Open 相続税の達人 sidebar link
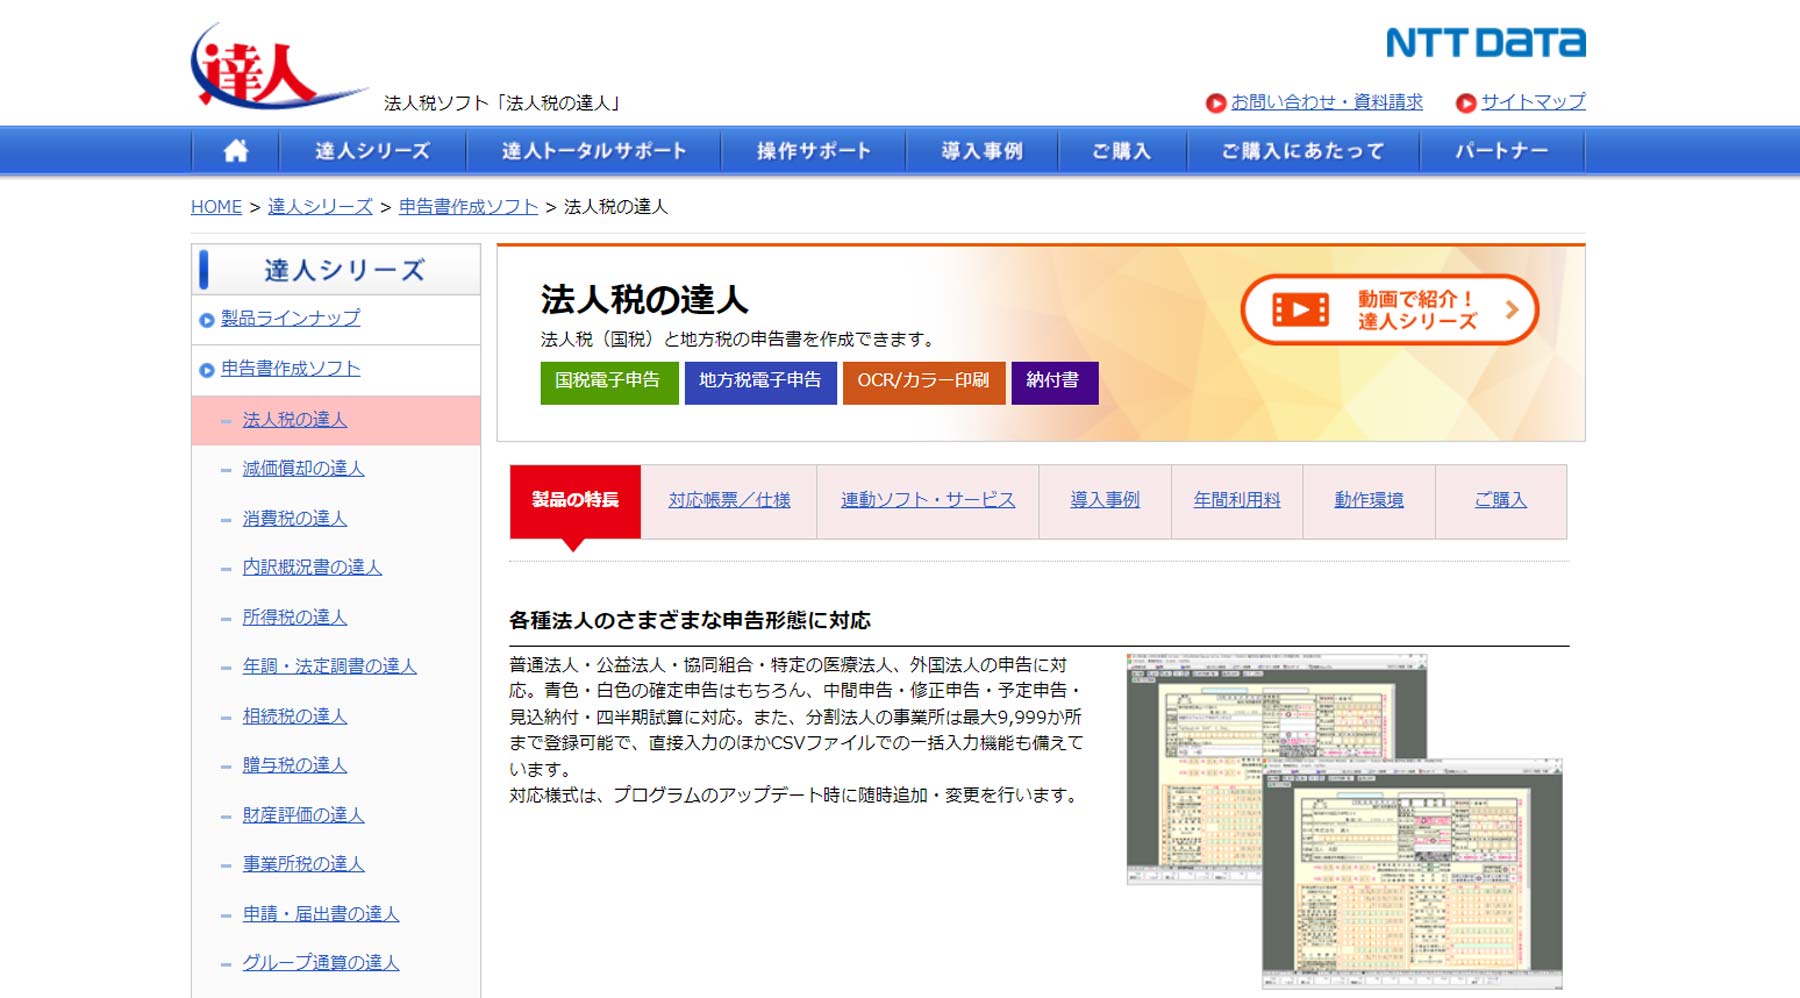Viewport: 1800px width, 998px height. [295, 717]
